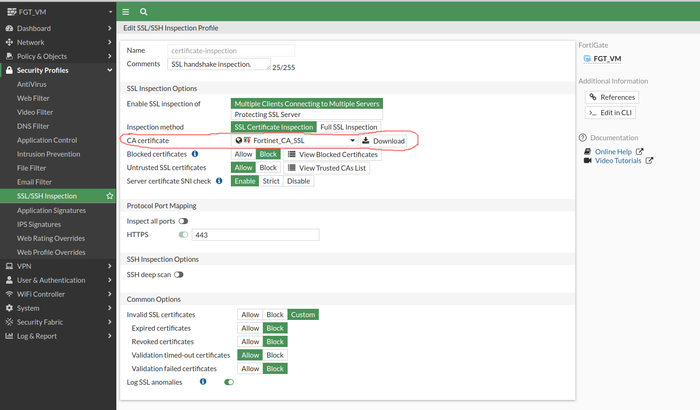Viewport: 700px width, 410px height.
Task: Toggle the HTTPS protocol switch
Action: pyautogui.click(x=183, y=234)
